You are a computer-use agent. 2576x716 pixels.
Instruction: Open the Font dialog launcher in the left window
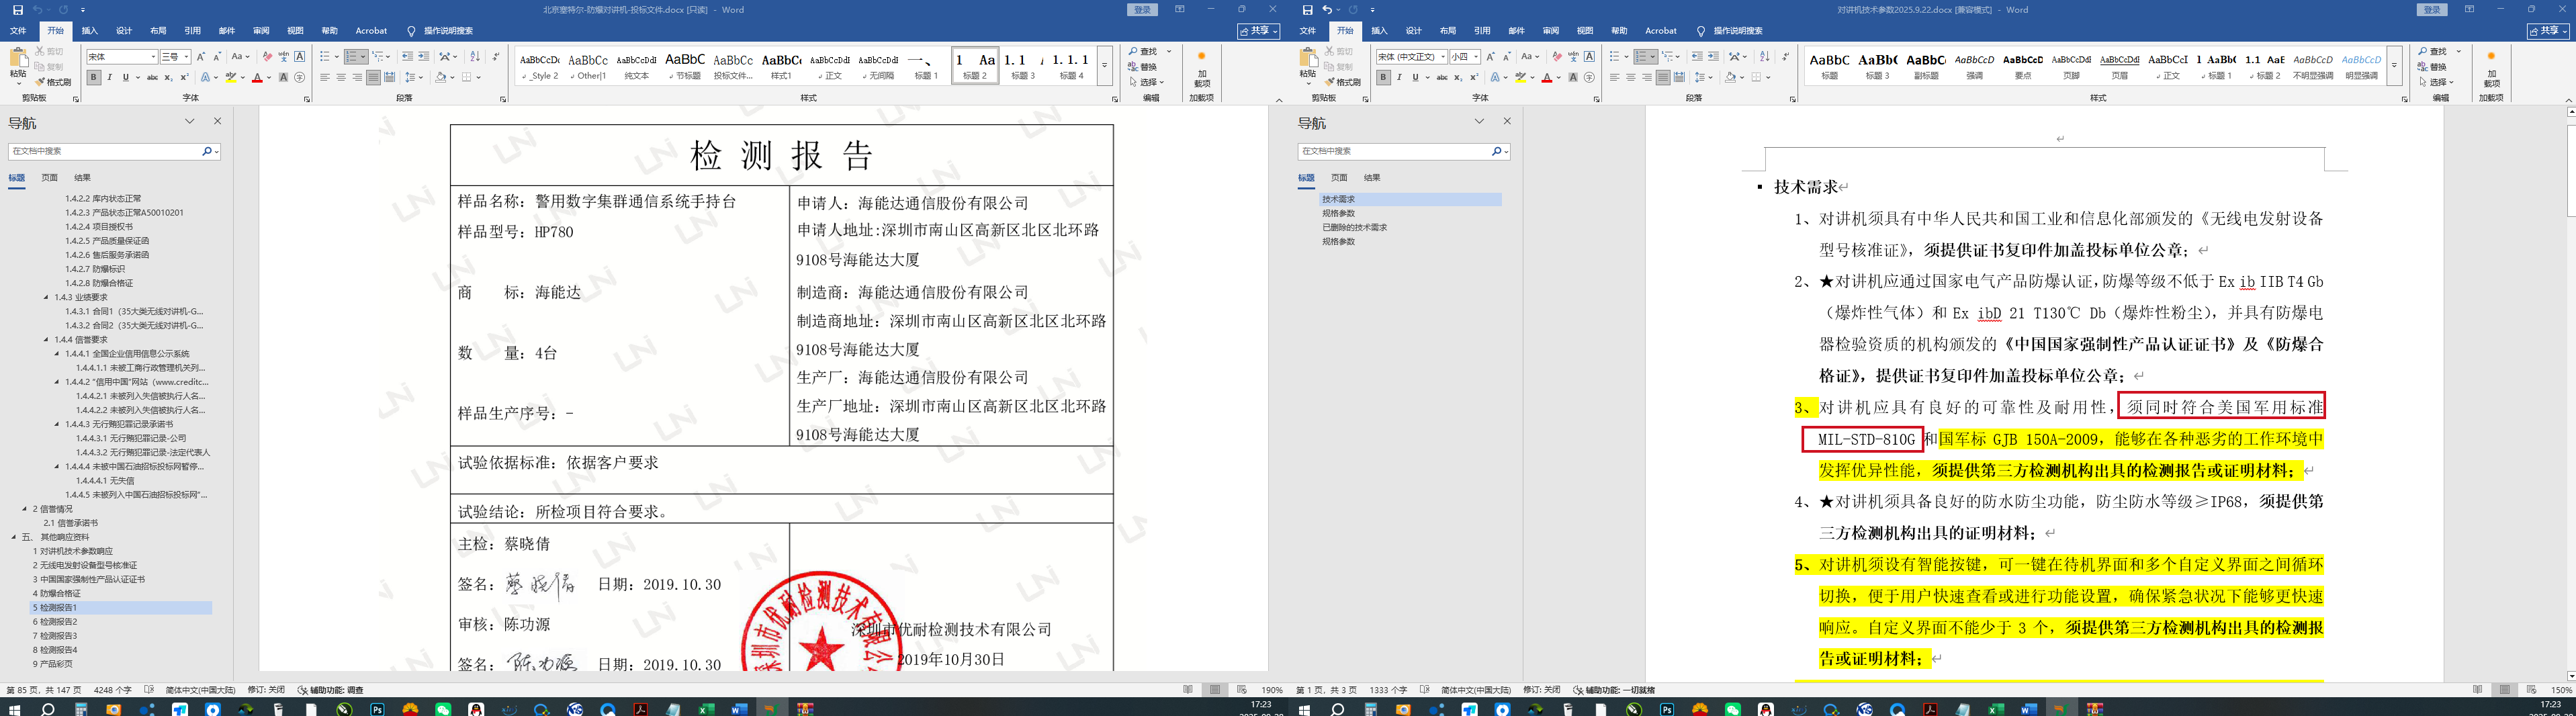click(x=307, y=99)
